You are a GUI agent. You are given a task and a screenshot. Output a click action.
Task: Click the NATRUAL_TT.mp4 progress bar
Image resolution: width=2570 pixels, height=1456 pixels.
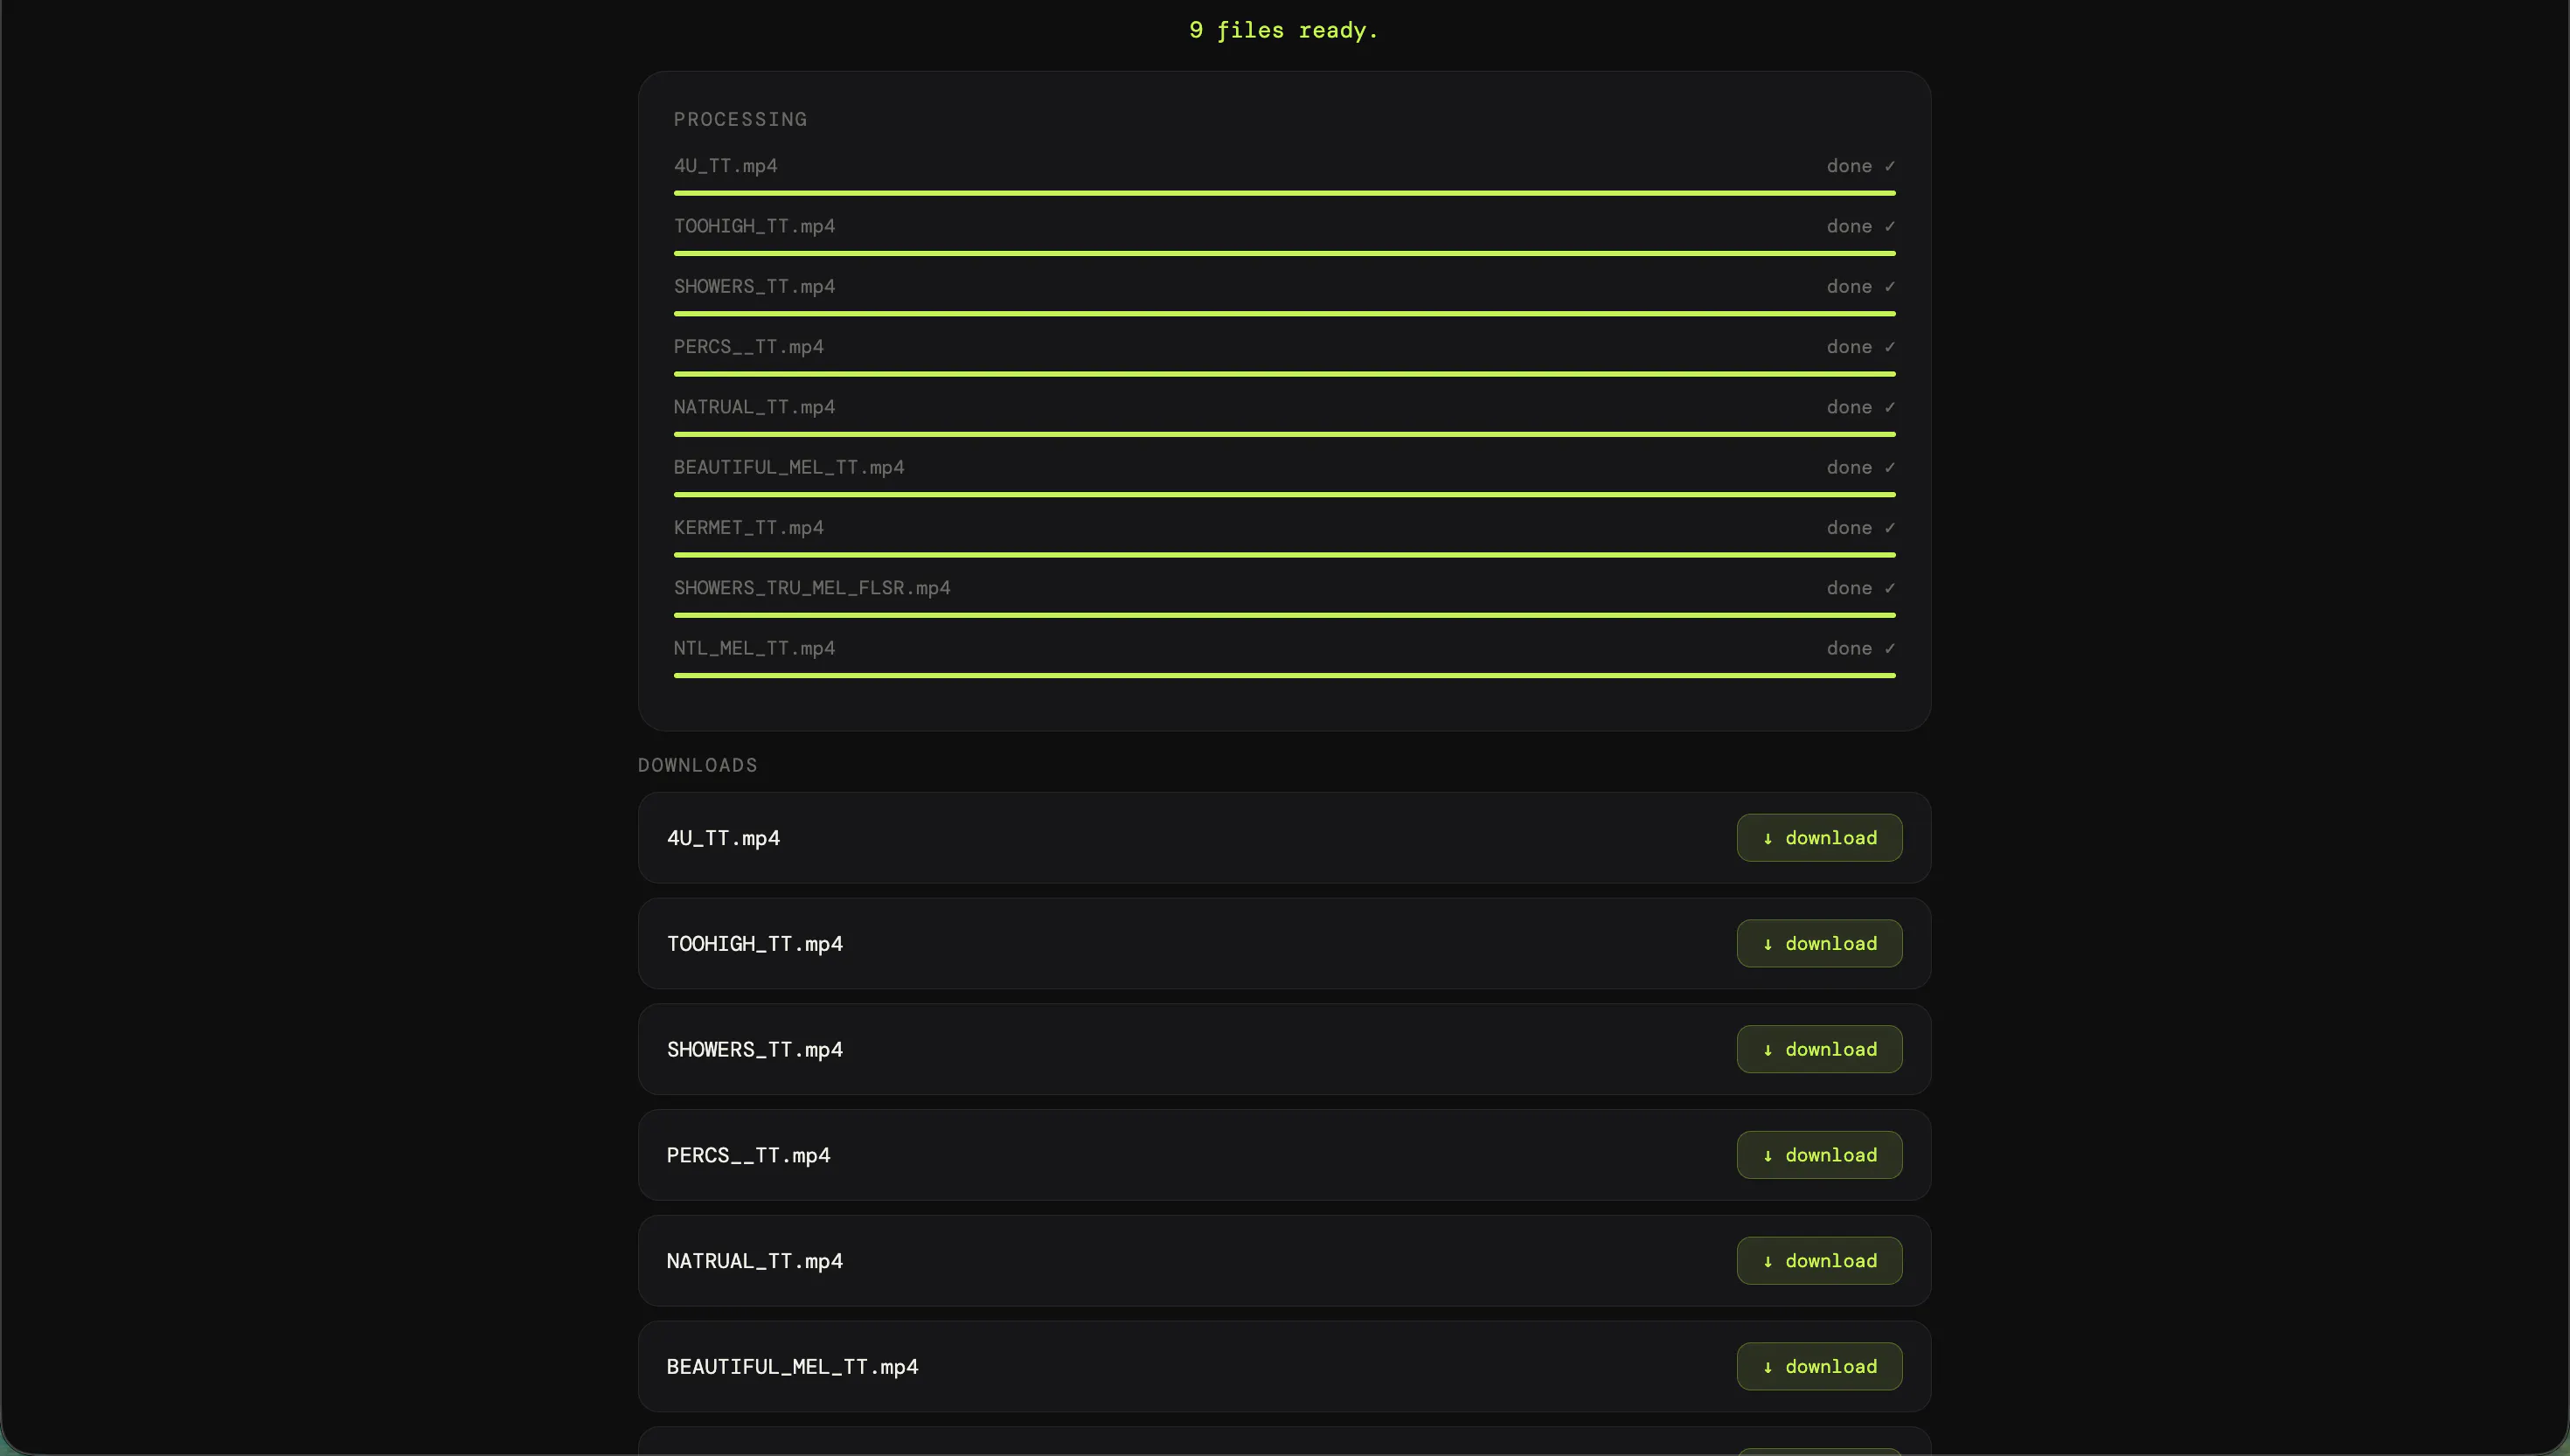[x=1284, y=434]
